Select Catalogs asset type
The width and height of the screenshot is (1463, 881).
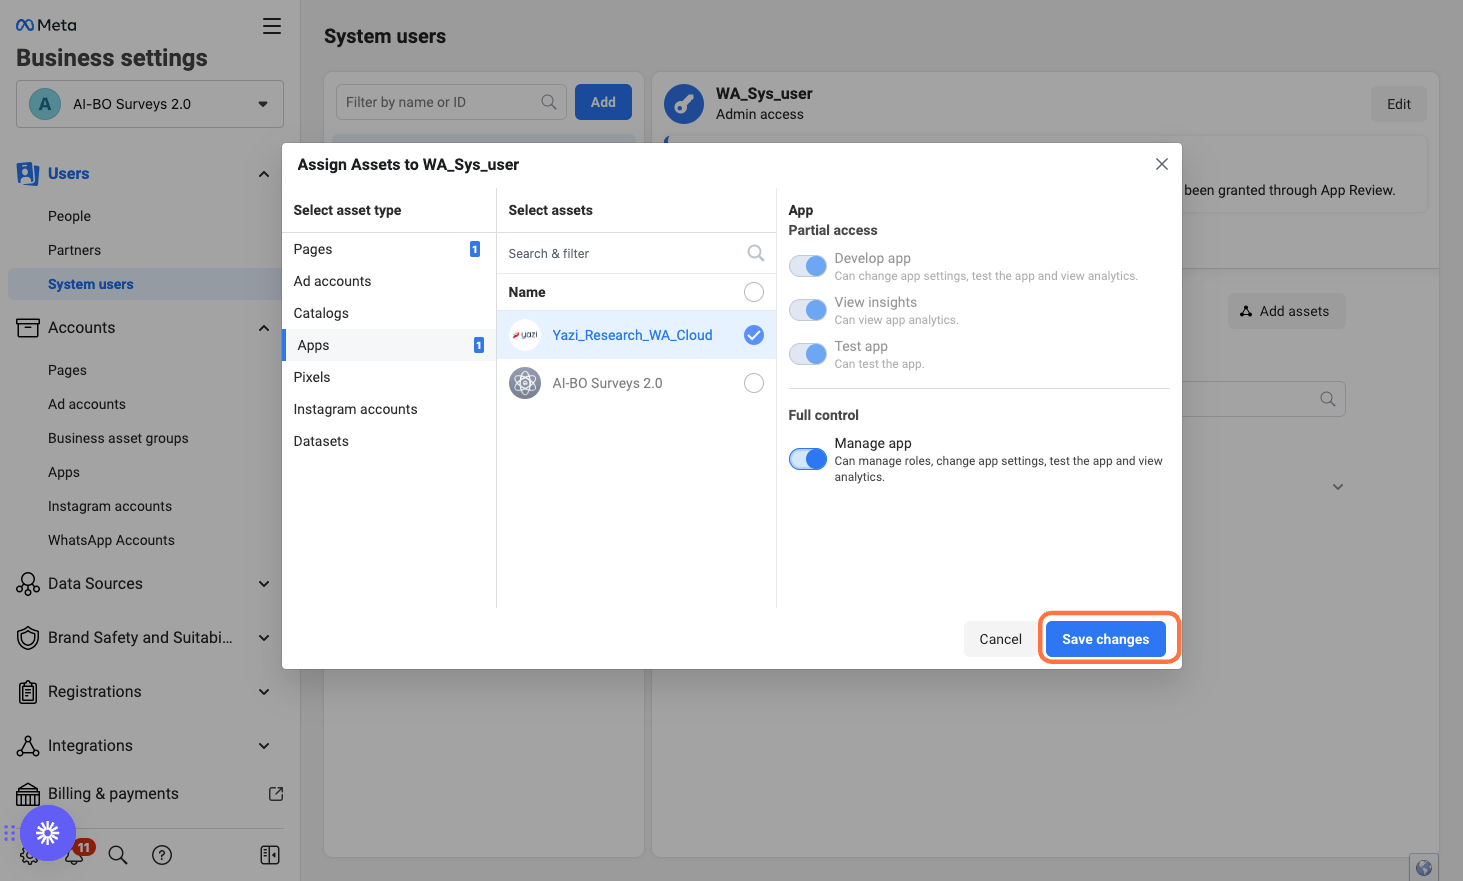point(389,313)
